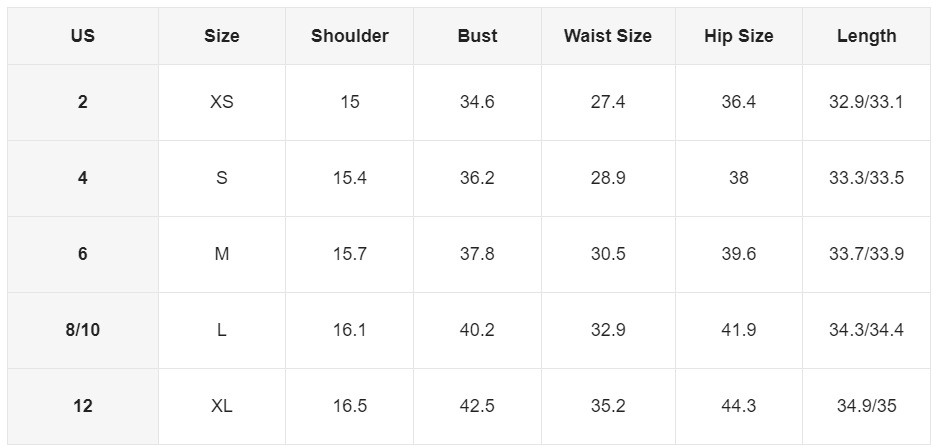Click the US column header
933x445 pixels.
pyautogui.click(x=83, y=36)
